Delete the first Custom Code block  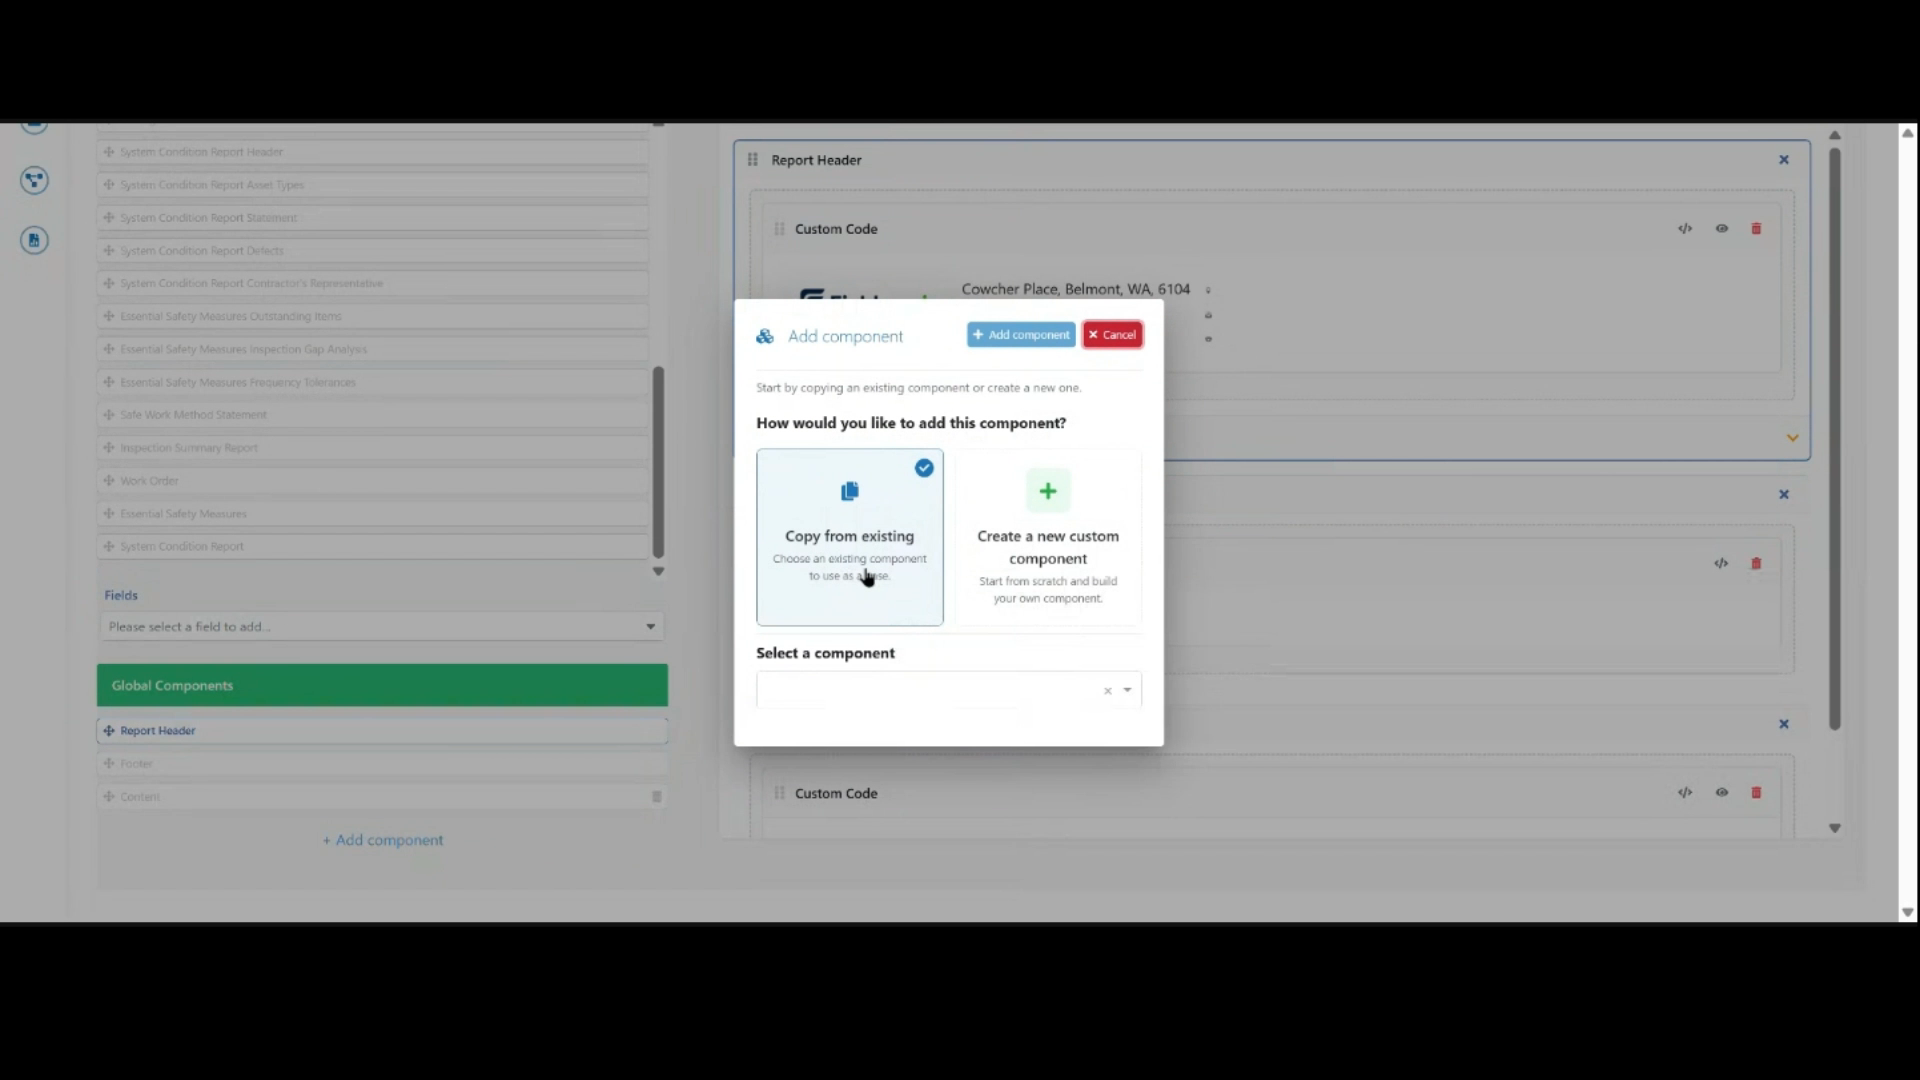[x=1756, y=229]
